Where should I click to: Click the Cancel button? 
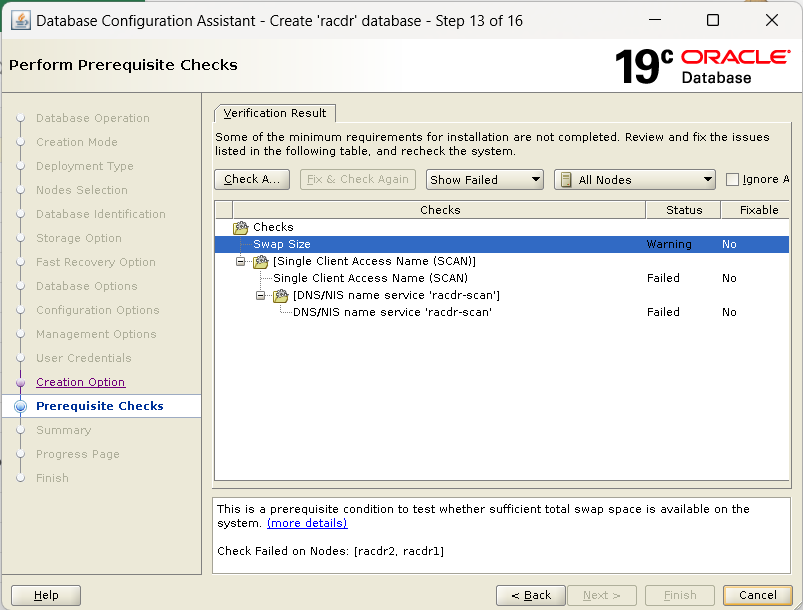pos(757,595)
